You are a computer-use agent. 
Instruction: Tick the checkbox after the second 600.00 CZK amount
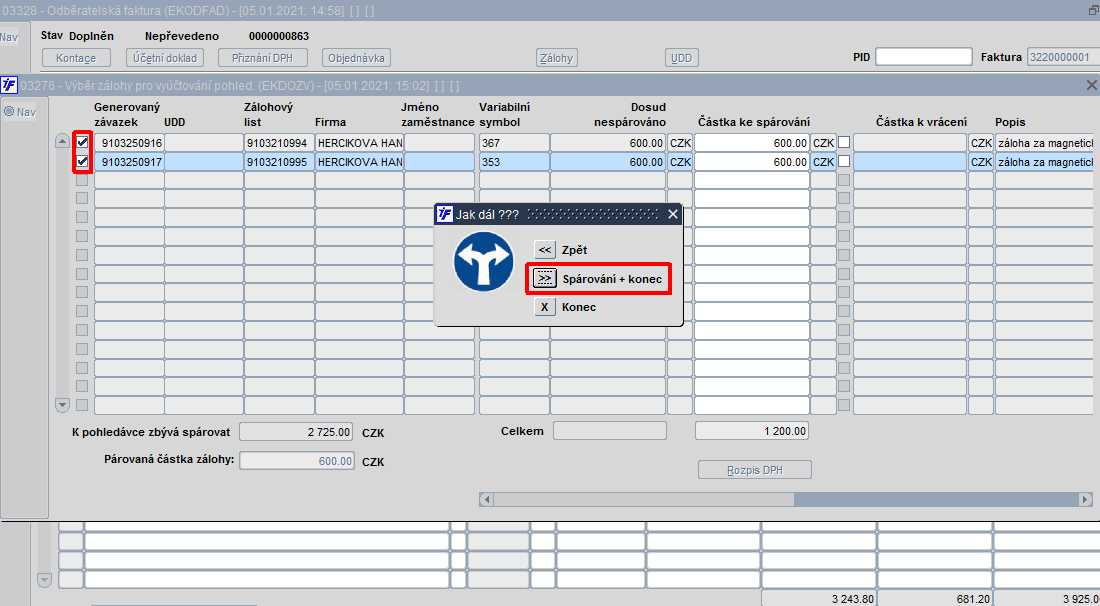[x=844, y=161]
